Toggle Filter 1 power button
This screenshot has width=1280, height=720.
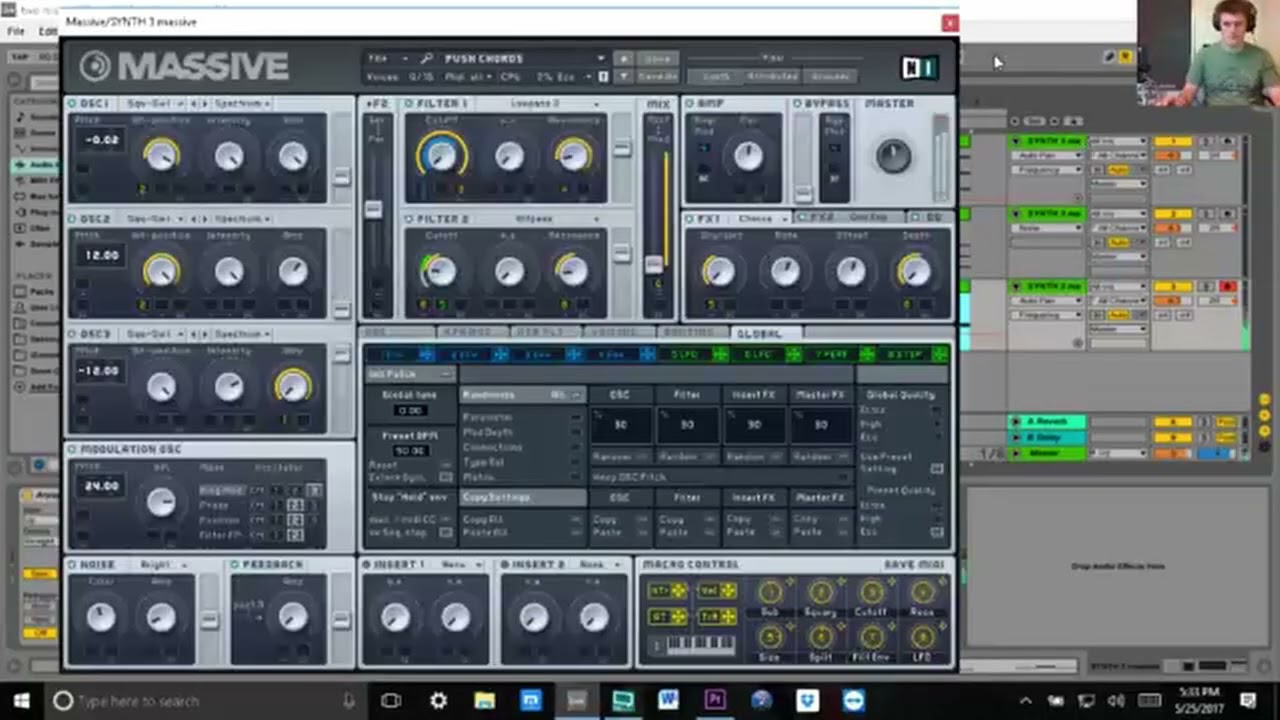pos(409,104)
